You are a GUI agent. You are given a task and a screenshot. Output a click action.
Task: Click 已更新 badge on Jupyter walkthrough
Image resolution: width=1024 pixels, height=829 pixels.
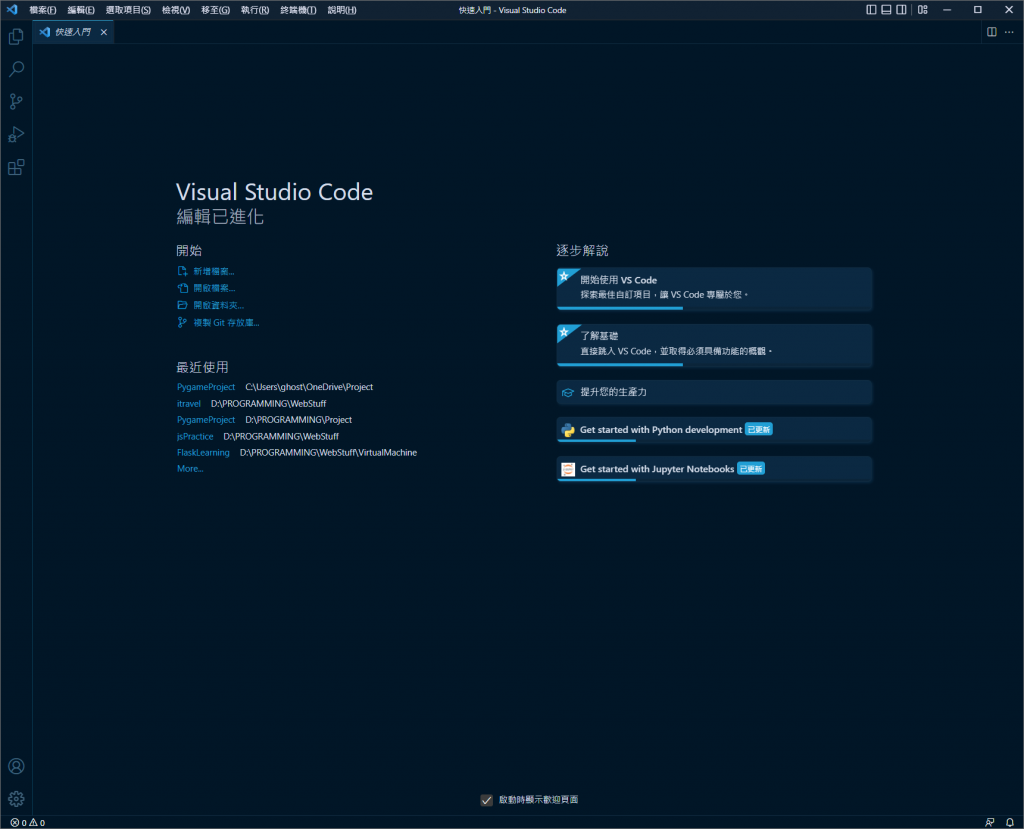[751, 468]
